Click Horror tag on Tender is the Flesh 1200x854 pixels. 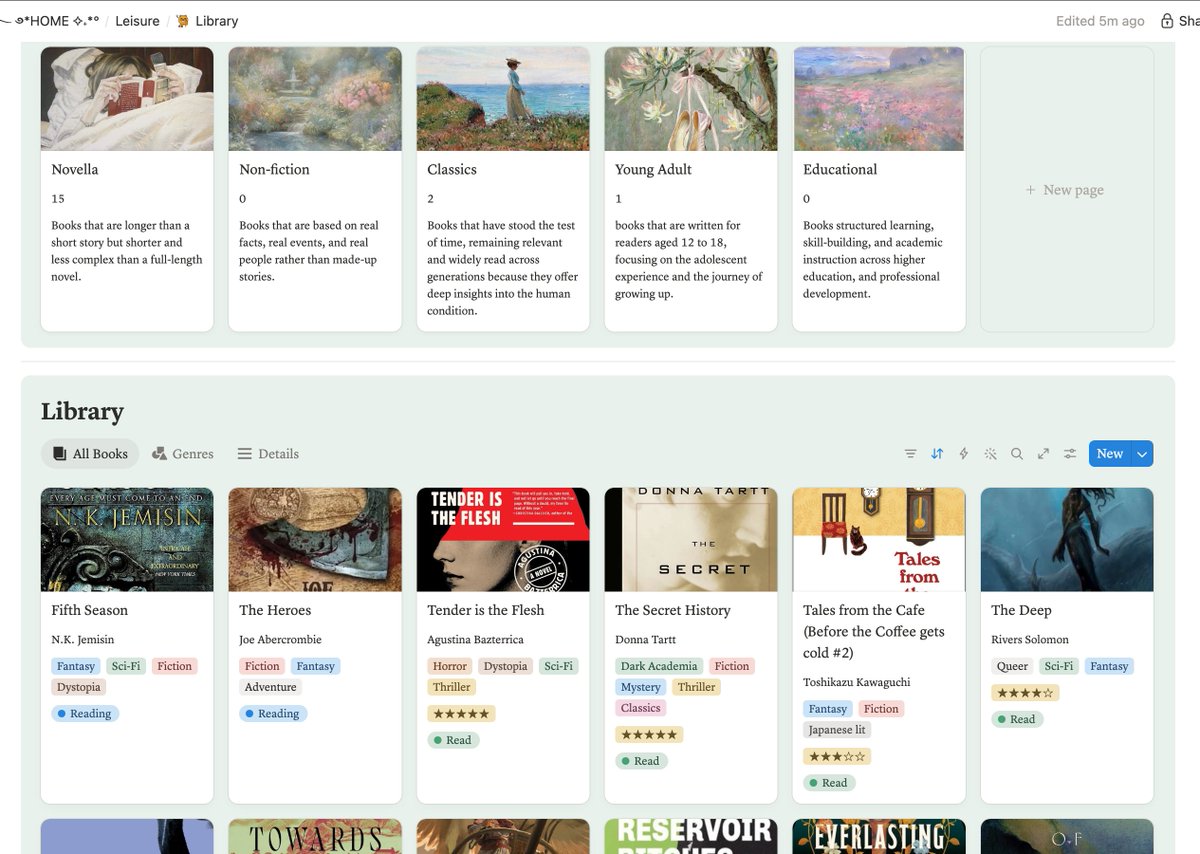pyautogui.click(x=450, y=666)
